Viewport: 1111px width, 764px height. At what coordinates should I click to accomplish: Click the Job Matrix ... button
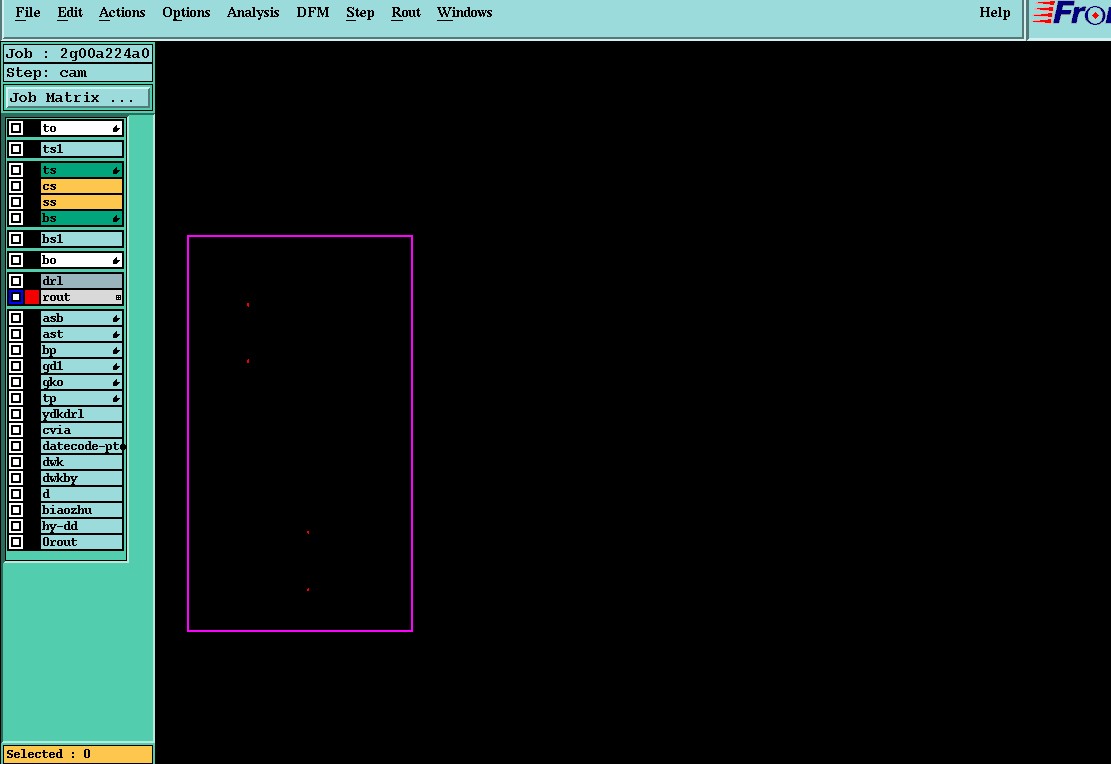(x=78, y=98)
